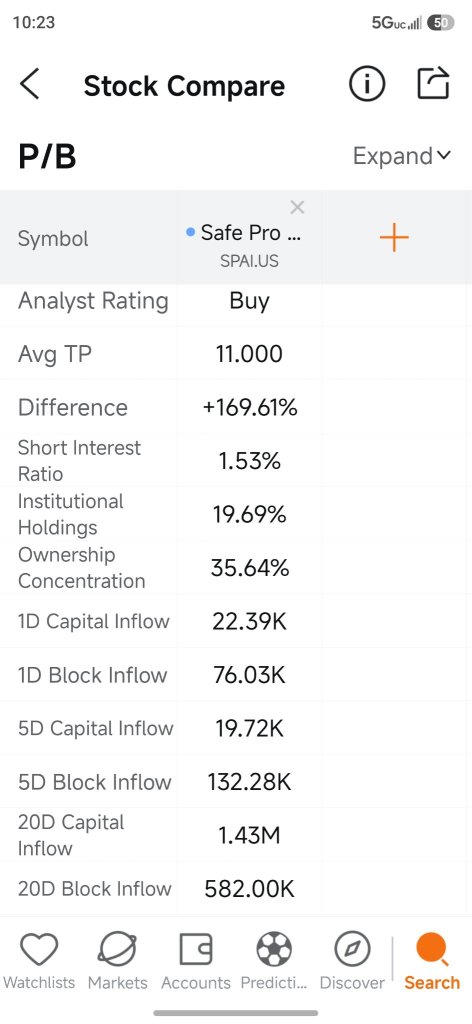Open the Predictions soccer ball icon
472x1024 pixels.
[x=274, y=949]
